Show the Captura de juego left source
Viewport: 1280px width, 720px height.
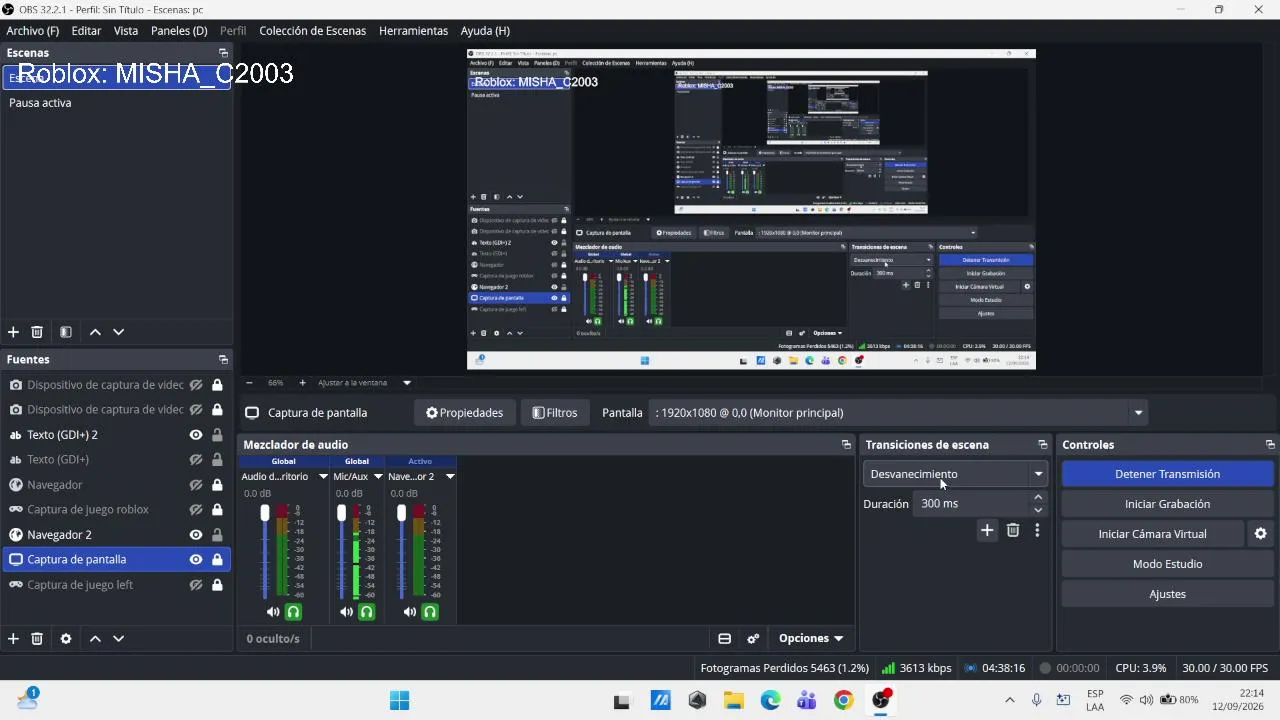click(x=196, y=585)
